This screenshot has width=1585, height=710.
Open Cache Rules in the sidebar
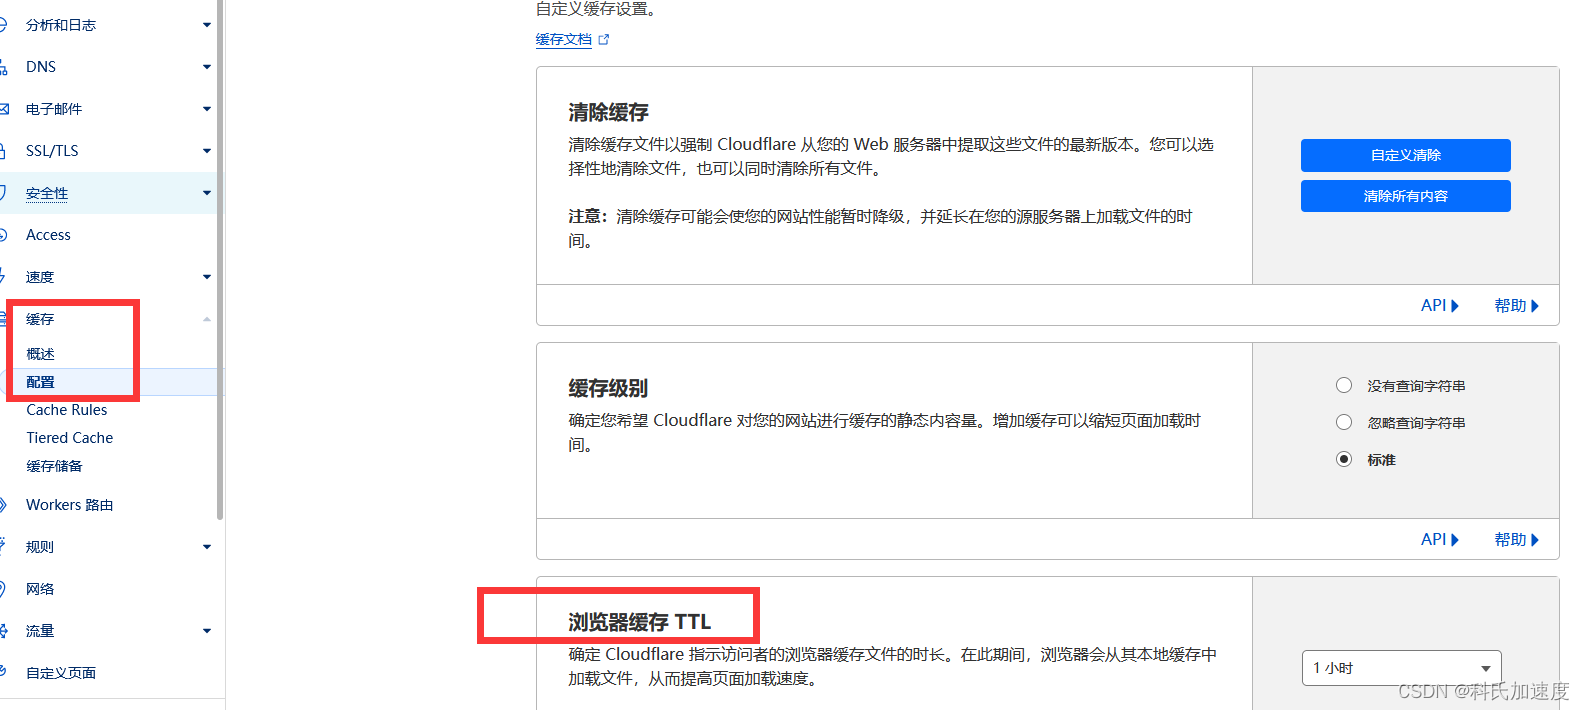(66, 410)
